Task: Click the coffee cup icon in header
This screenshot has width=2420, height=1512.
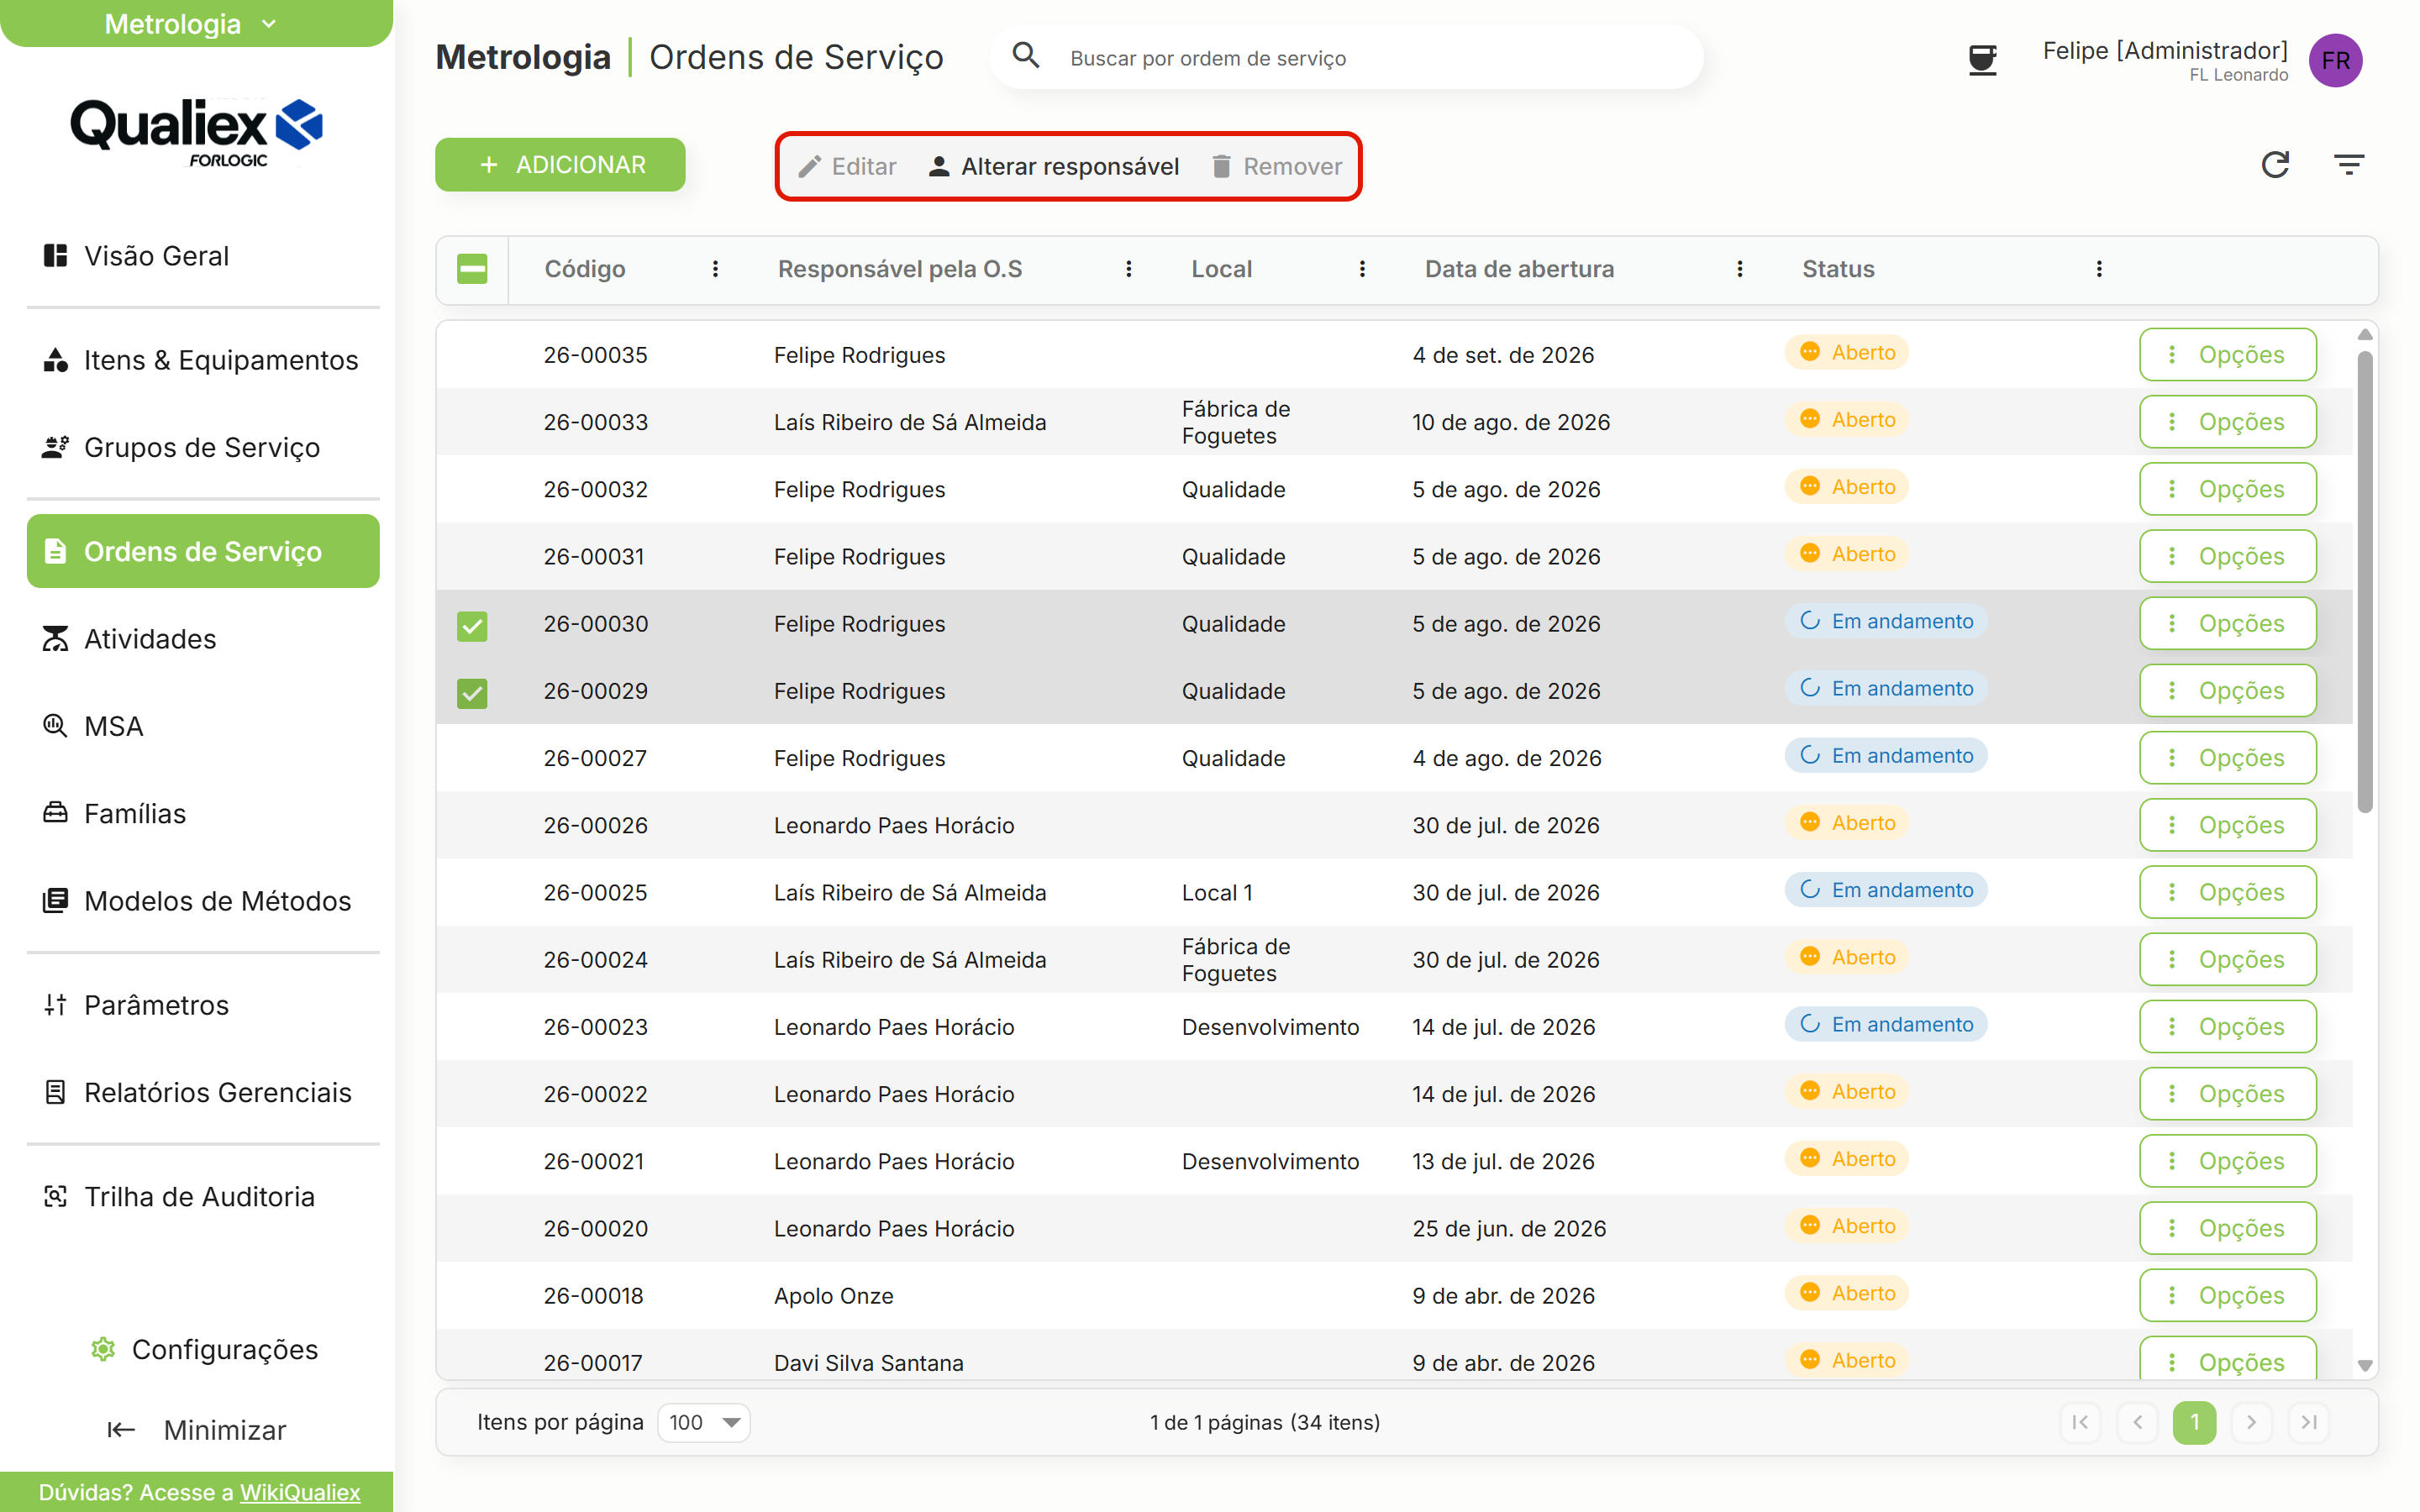Action: (x=1982, y=60)
